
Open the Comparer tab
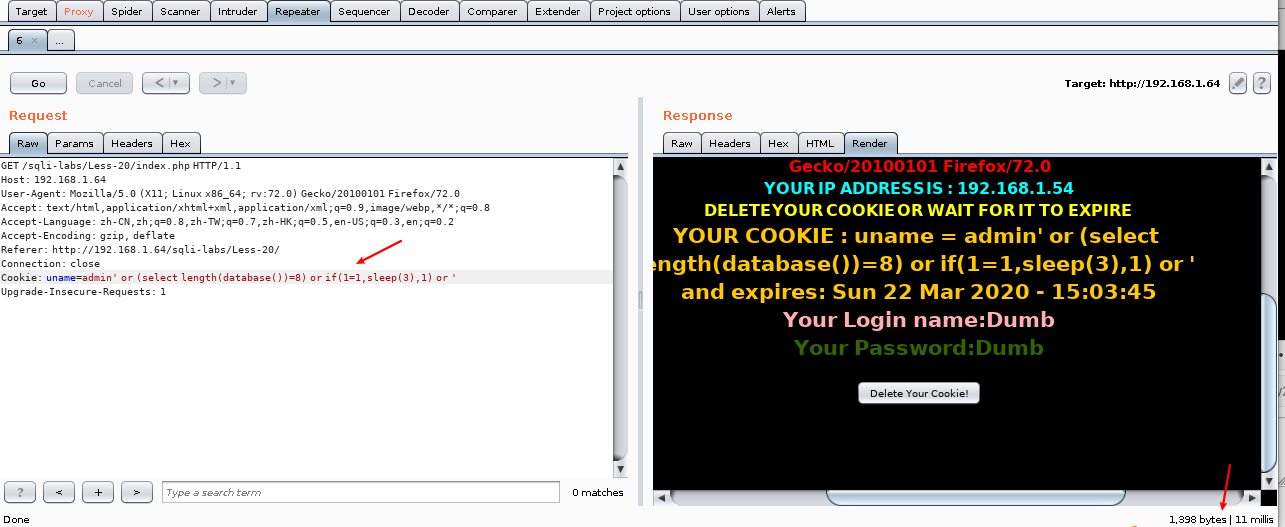click(x=492, y=11)
